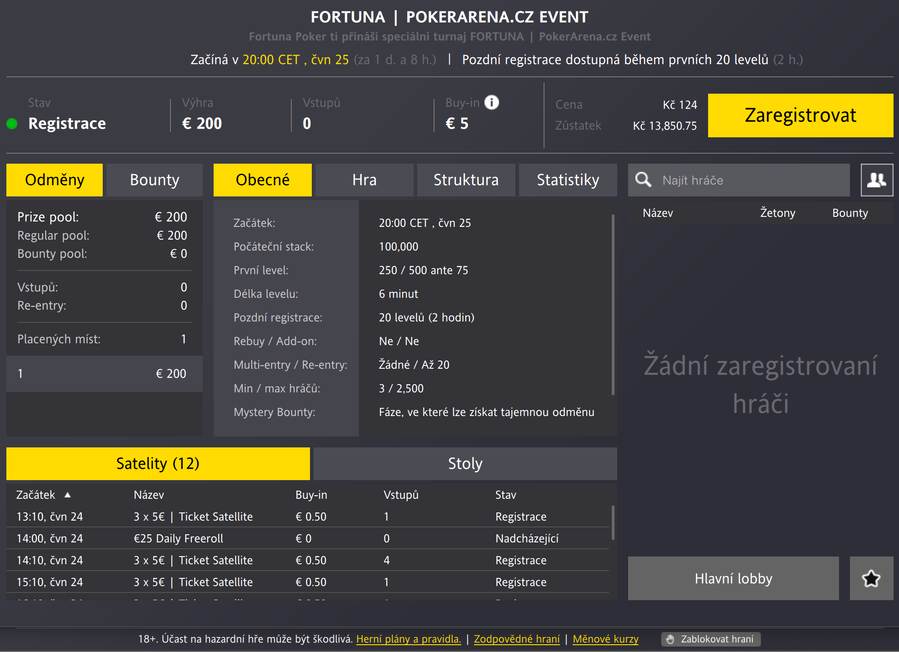
Task: Click the Délka levelu 6 minut value
Action: pyautogui.click(x=398, y=294)
